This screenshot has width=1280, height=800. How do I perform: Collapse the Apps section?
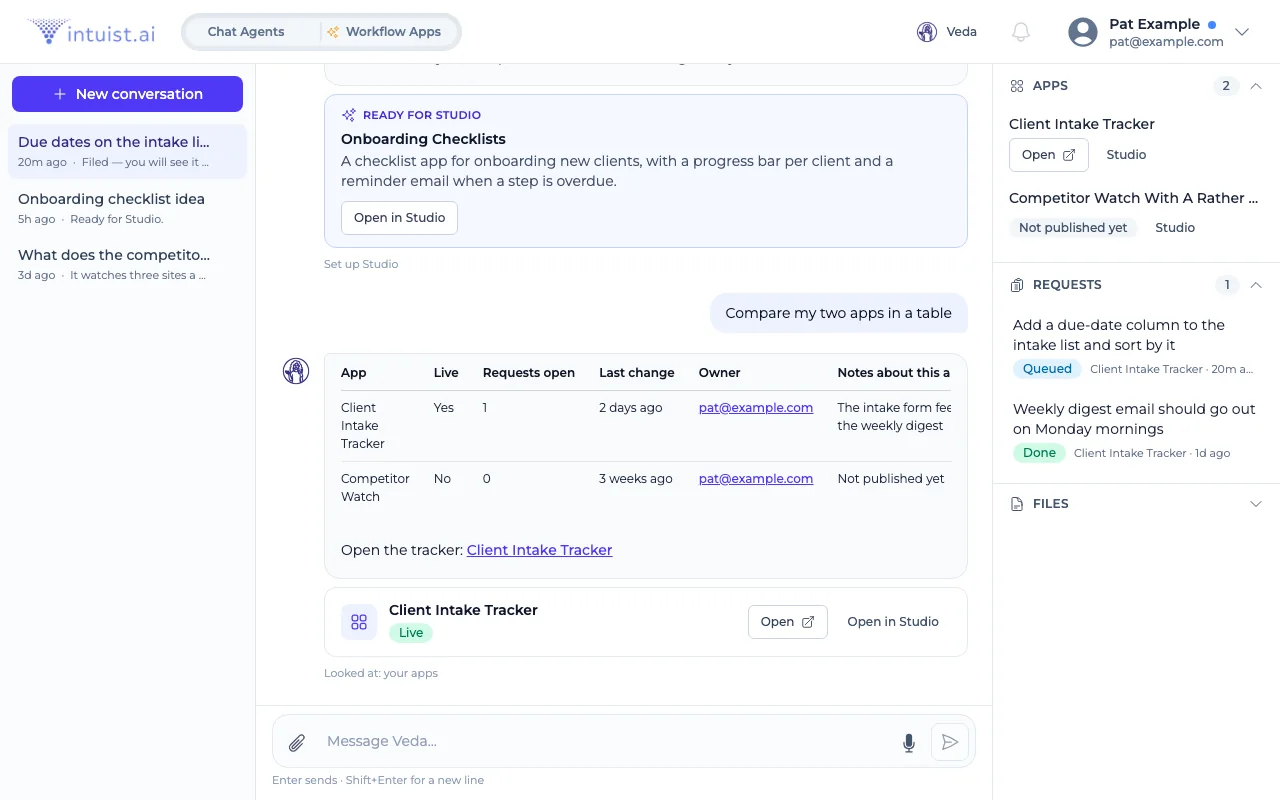click(1256, 86)
